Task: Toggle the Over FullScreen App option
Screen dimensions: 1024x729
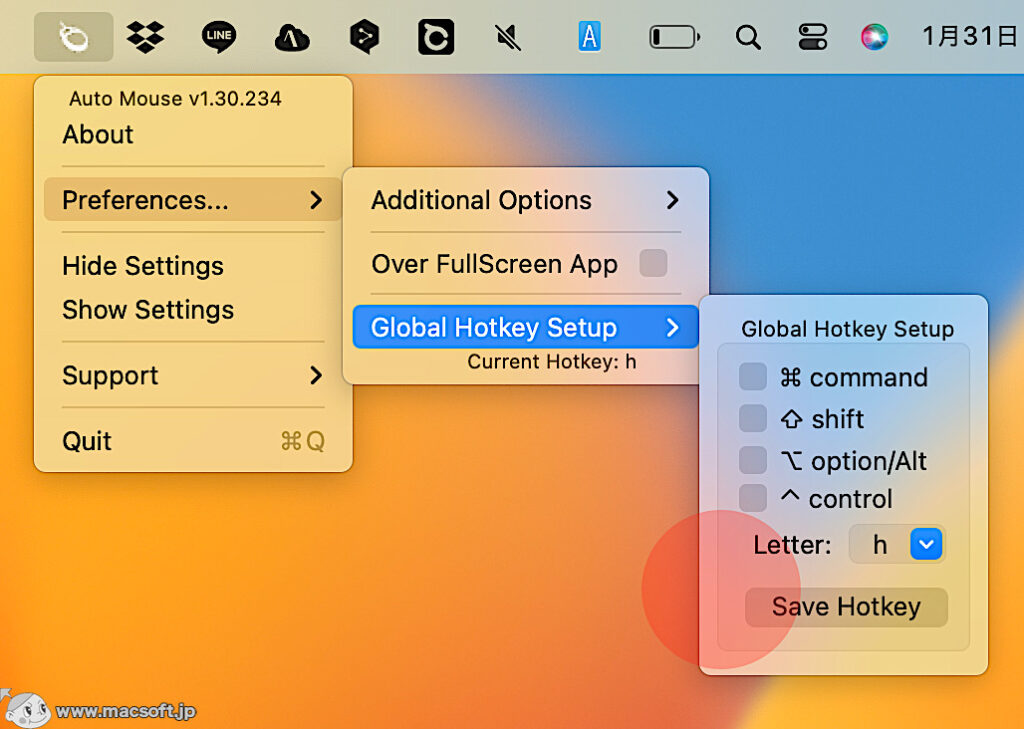Action: pyautogui.click(x=654, y=263)
